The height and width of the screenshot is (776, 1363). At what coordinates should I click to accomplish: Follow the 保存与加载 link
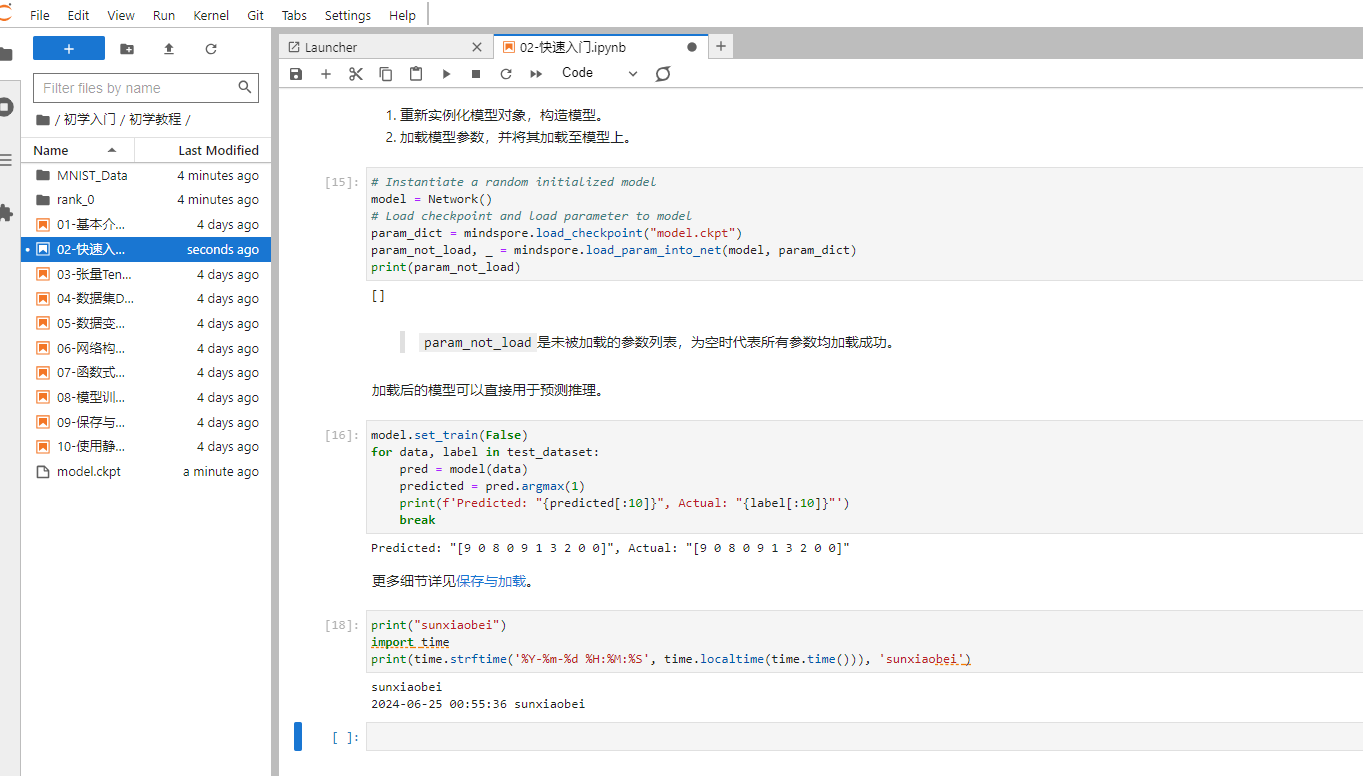491,581
